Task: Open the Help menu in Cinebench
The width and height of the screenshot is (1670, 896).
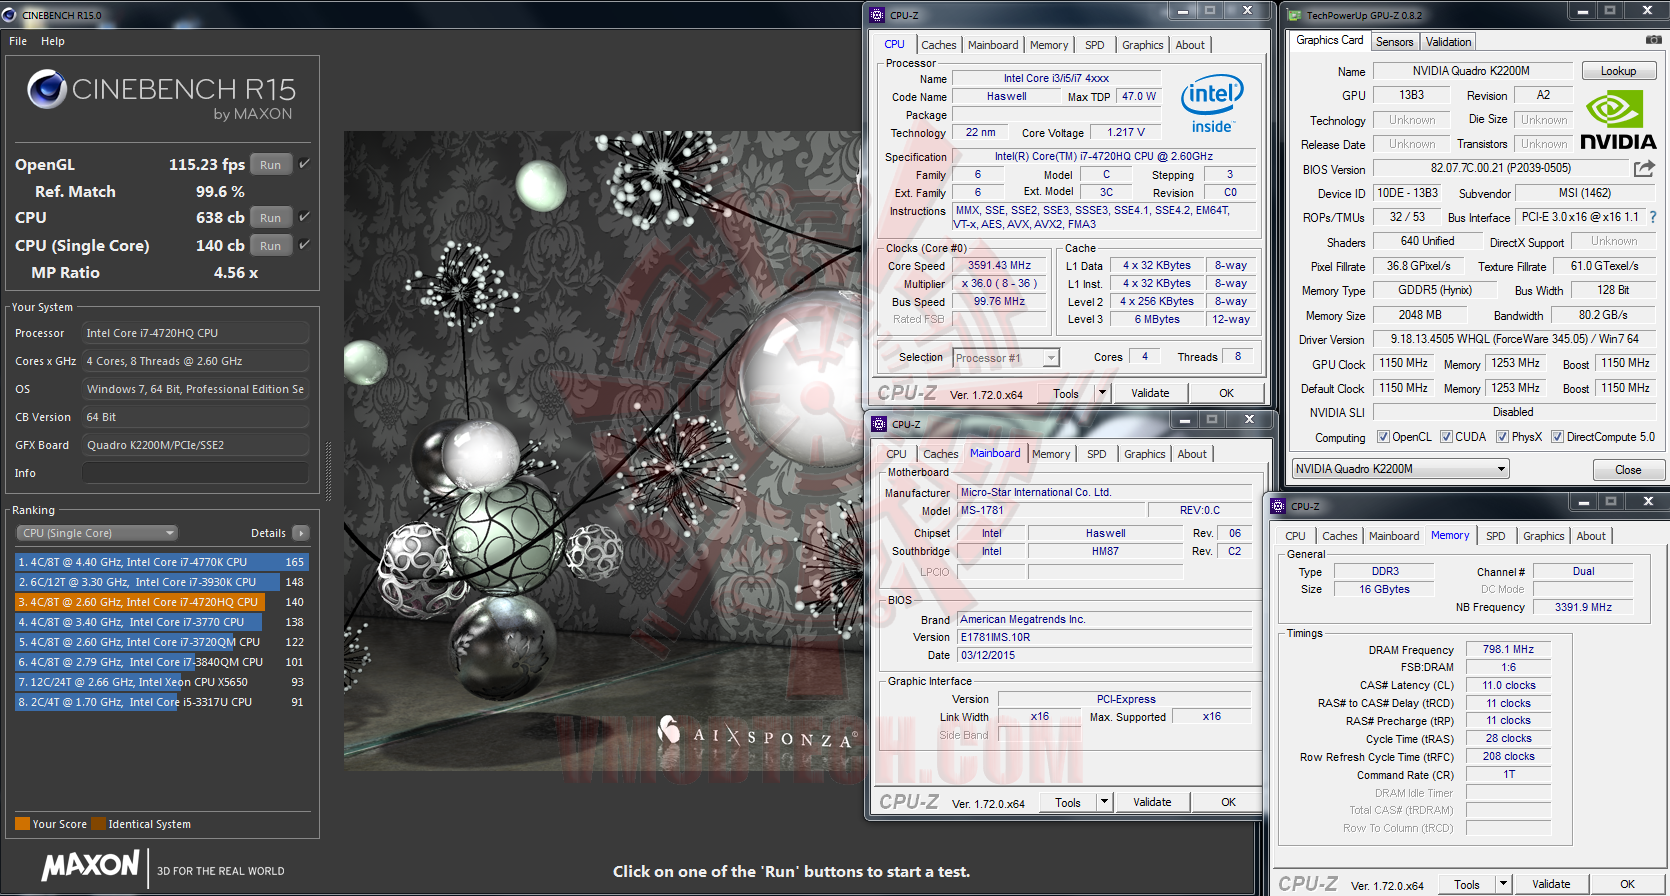Action: (53, 41)
